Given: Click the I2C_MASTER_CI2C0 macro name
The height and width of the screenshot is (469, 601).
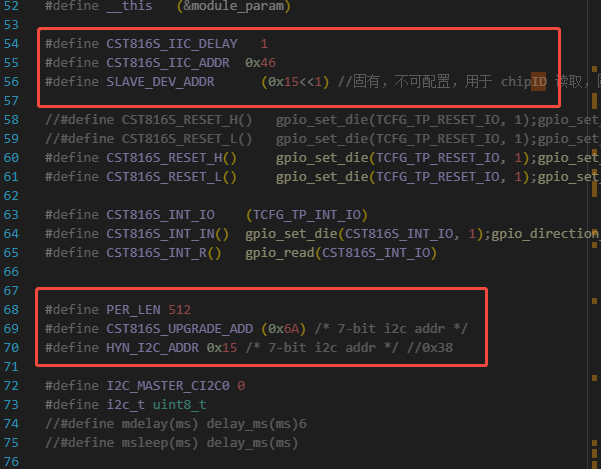Looking at the screenshot, I should point(168,385).
